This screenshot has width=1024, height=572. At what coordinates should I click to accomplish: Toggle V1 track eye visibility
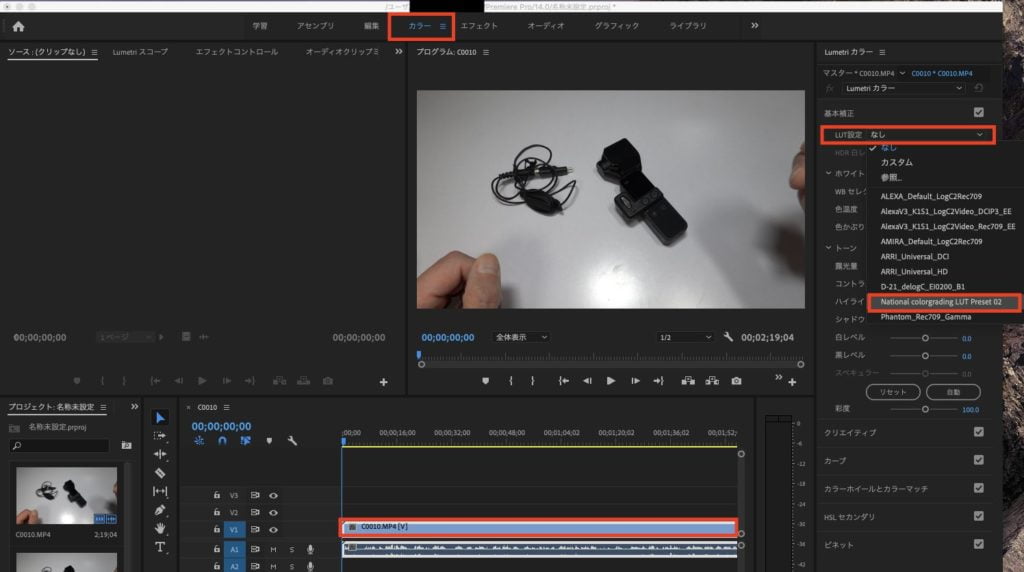(x=273, y=530)
